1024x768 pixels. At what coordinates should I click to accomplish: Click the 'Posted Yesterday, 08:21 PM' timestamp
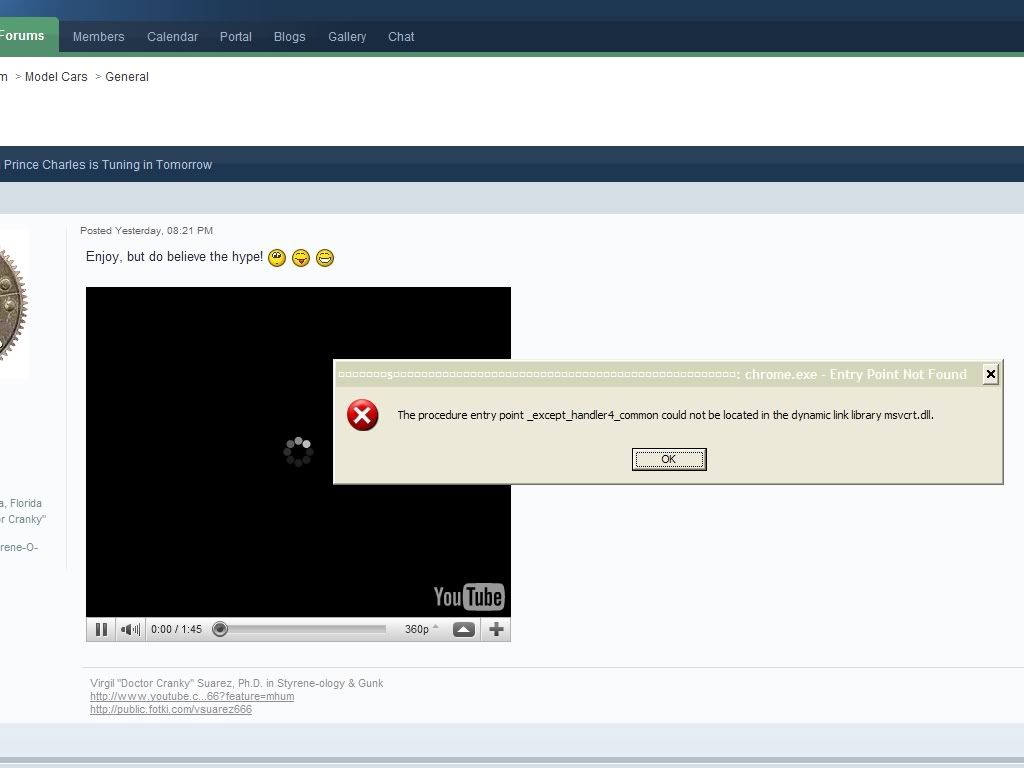click(x=146, y=231)
